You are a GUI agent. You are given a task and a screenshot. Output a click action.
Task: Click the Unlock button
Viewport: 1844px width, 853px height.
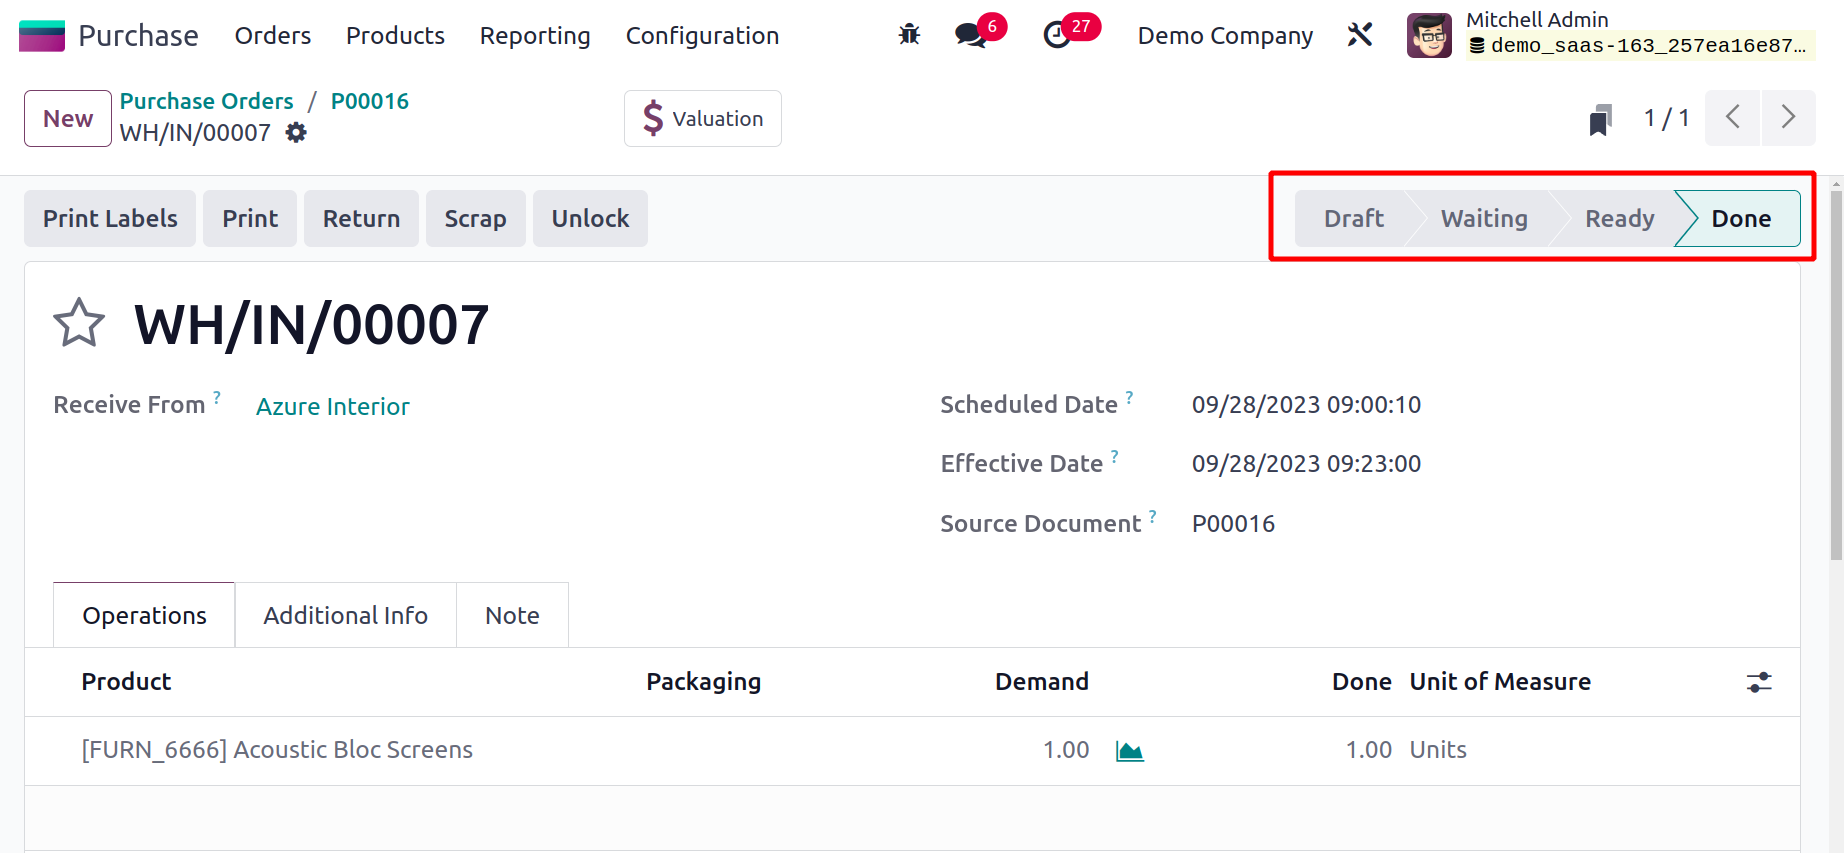pyautogui.click(x=590, y=219)
